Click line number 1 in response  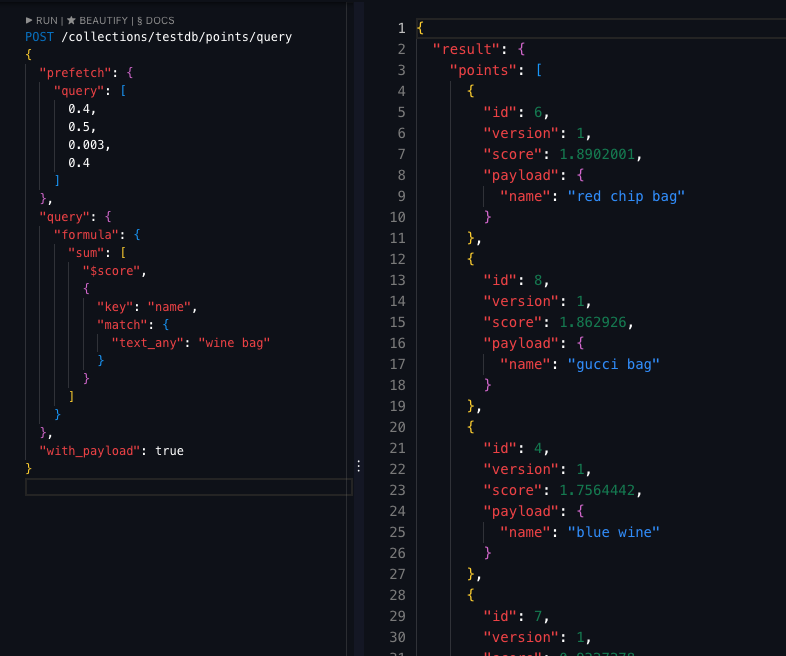(x=401, y=28)
